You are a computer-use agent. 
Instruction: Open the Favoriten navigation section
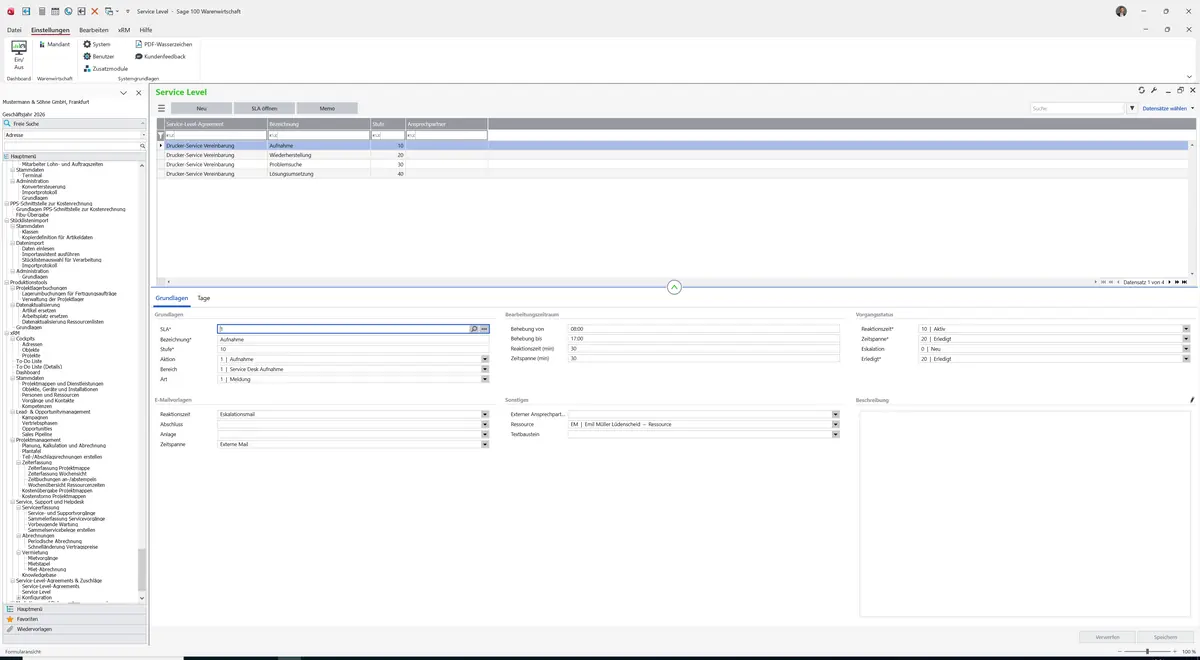[74, 619]
